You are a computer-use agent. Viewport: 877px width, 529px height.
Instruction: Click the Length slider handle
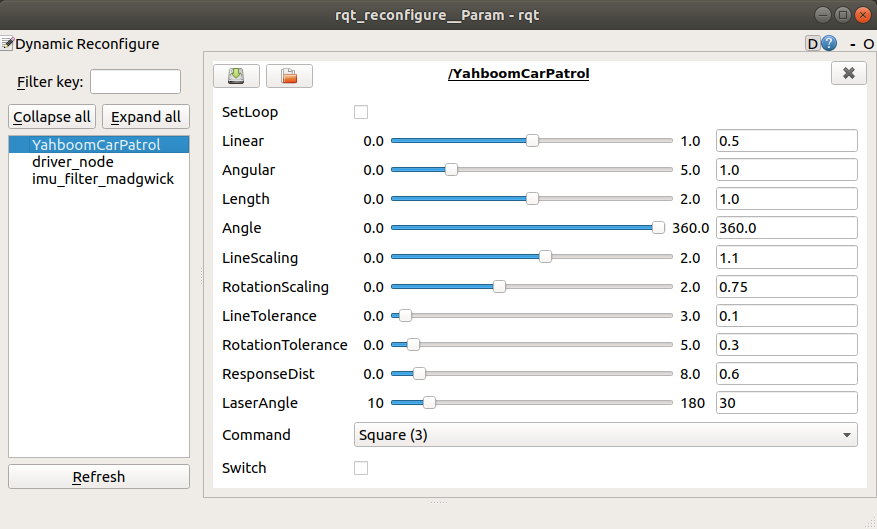tap(532, 199)
